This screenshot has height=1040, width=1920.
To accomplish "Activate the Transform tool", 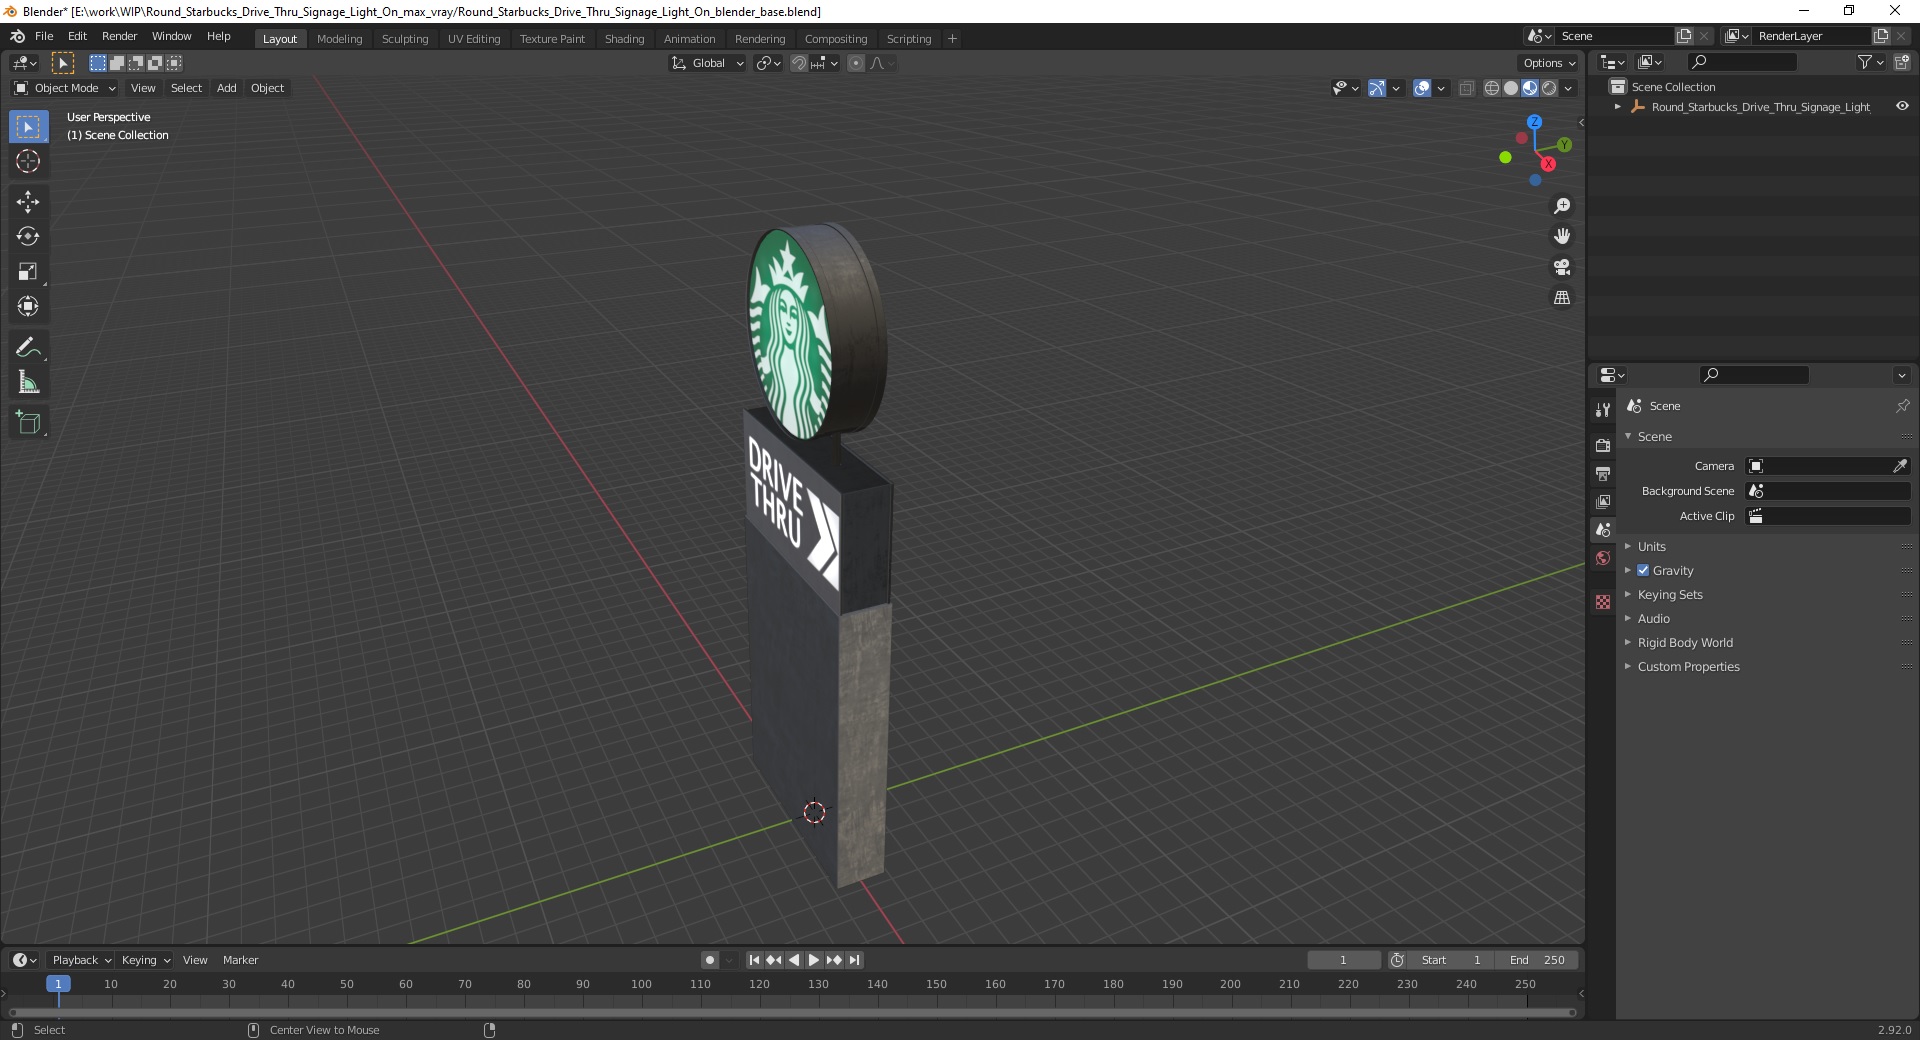I will [x=28, y=306].
